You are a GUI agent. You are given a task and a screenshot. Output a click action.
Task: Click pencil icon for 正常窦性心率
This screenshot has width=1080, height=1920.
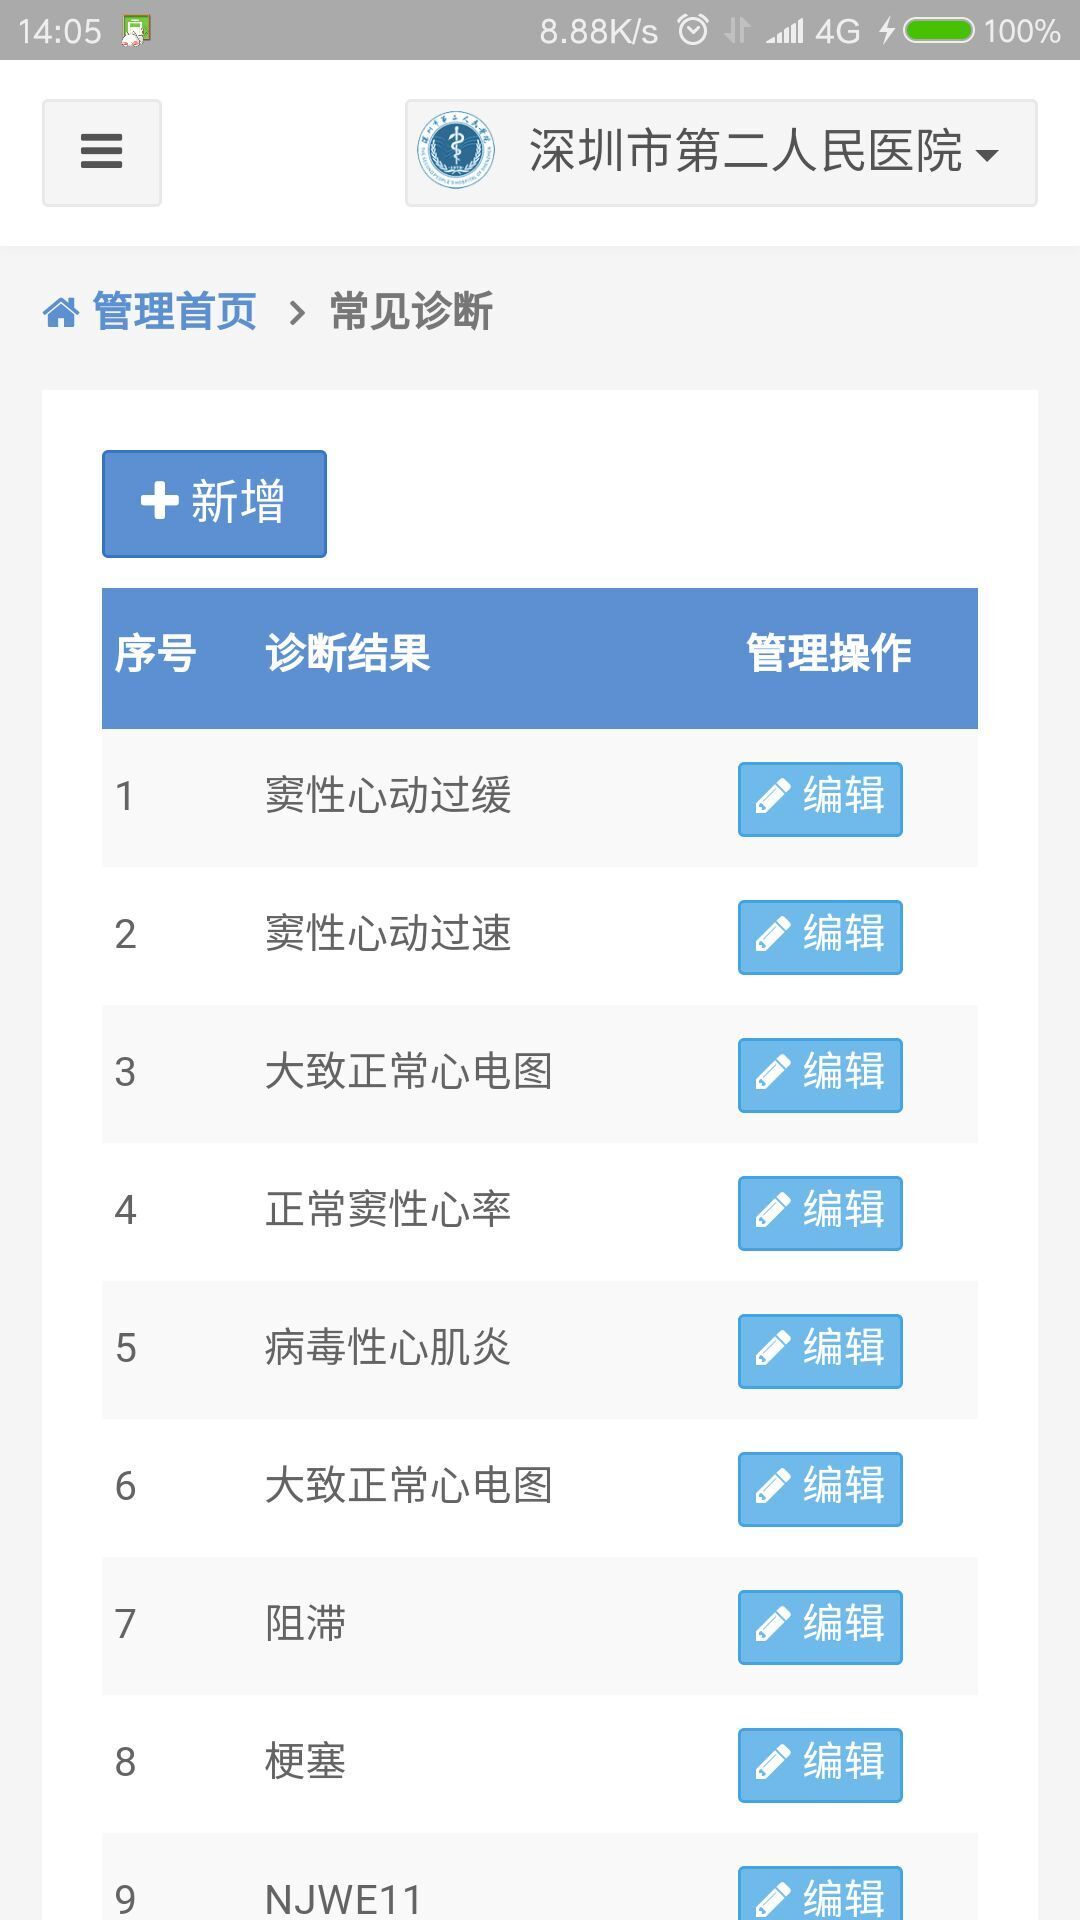click(773, 1212)
